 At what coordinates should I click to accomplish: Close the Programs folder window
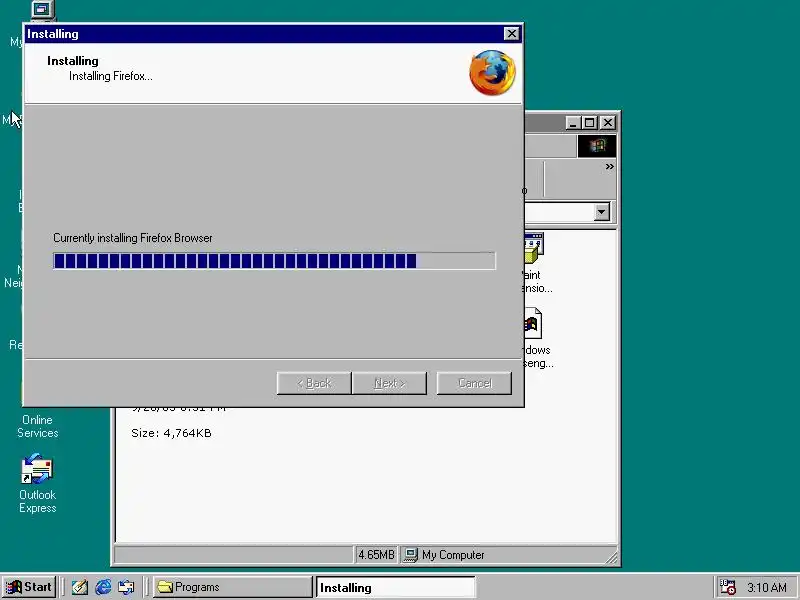(x=608, y=123)
